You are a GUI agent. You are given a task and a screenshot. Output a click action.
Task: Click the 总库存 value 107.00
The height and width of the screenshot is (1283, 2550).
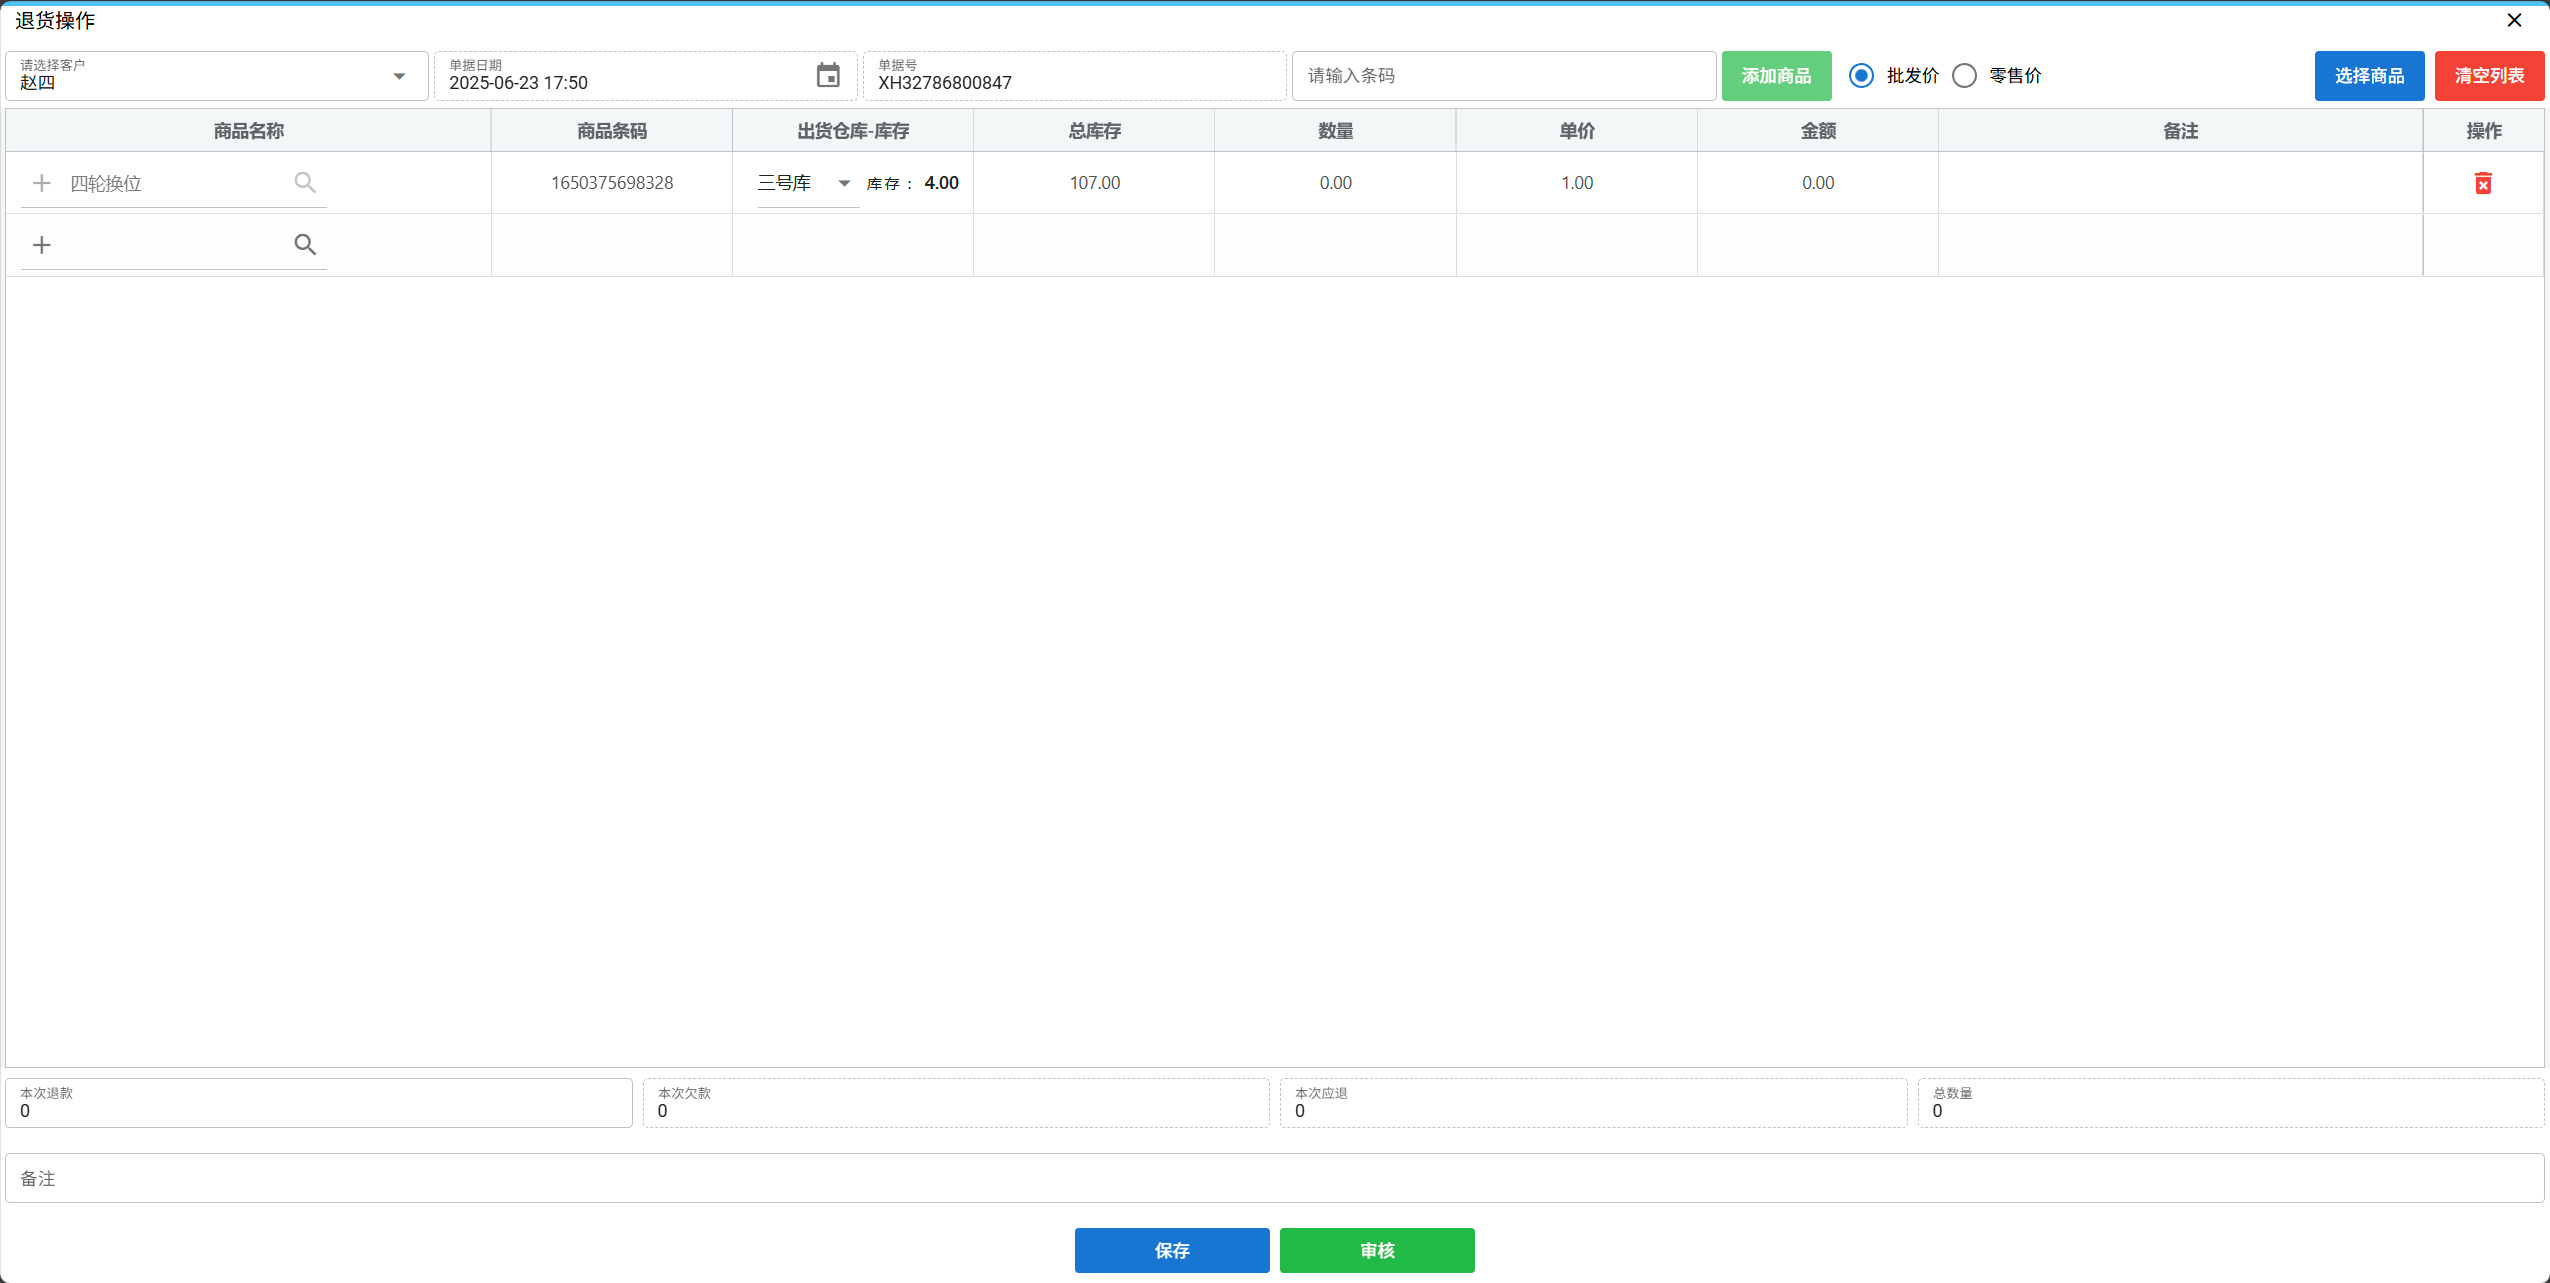tap(1095, 183)
